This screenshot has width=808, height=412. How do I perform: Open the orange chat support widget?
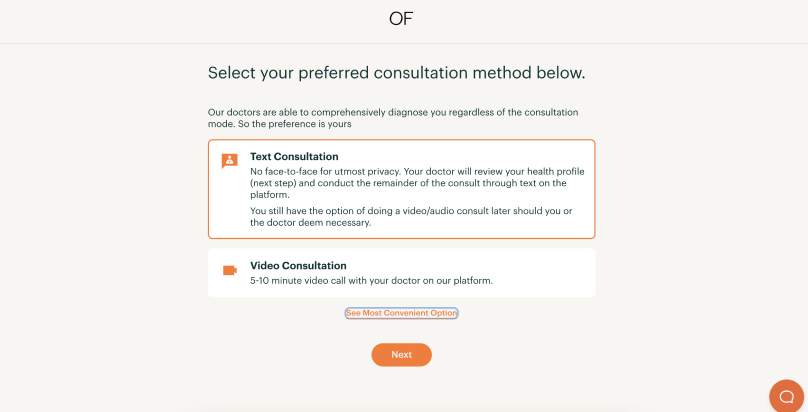pyautogui.click(x=786, y=395)
